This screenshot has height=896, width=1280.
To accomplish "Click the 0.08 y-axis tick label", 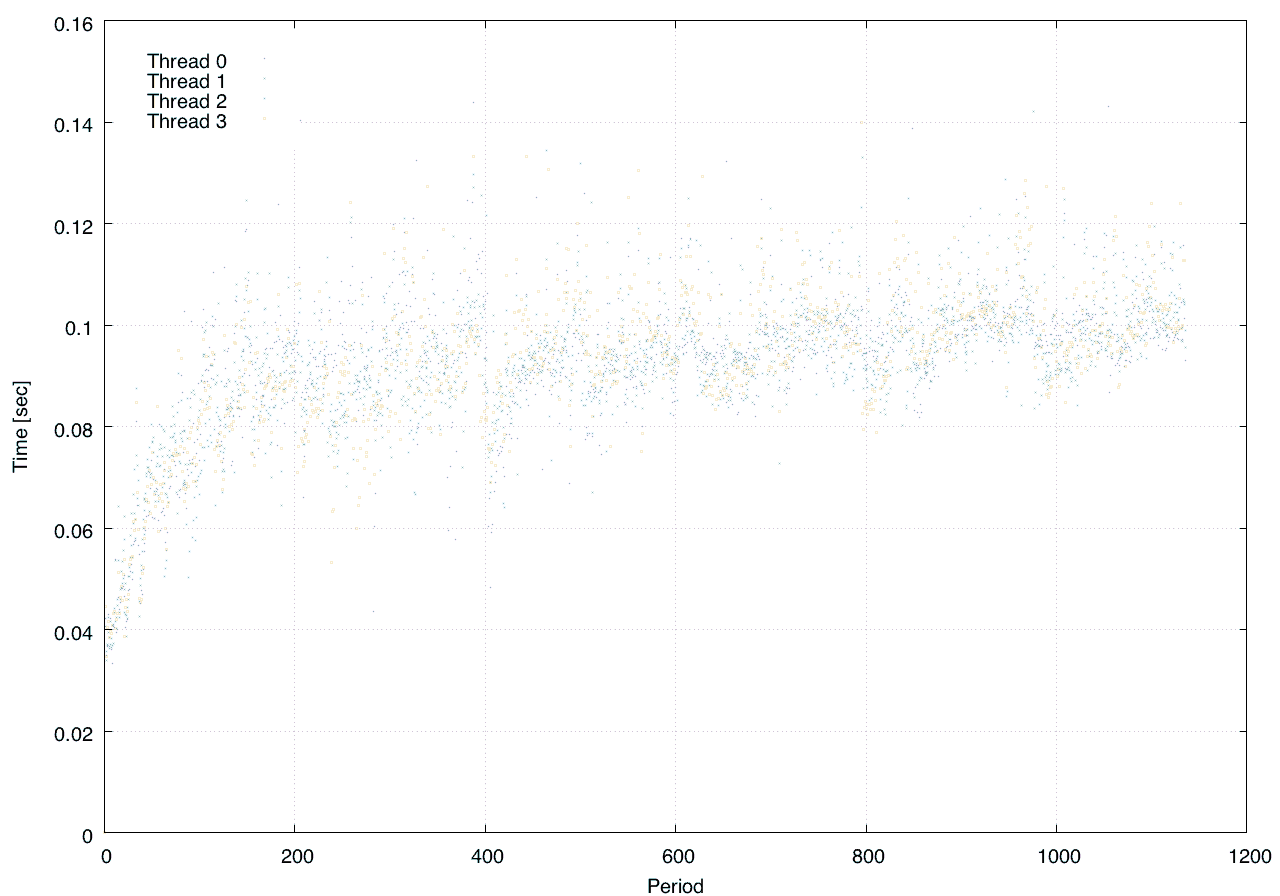I will coord(72,428).
